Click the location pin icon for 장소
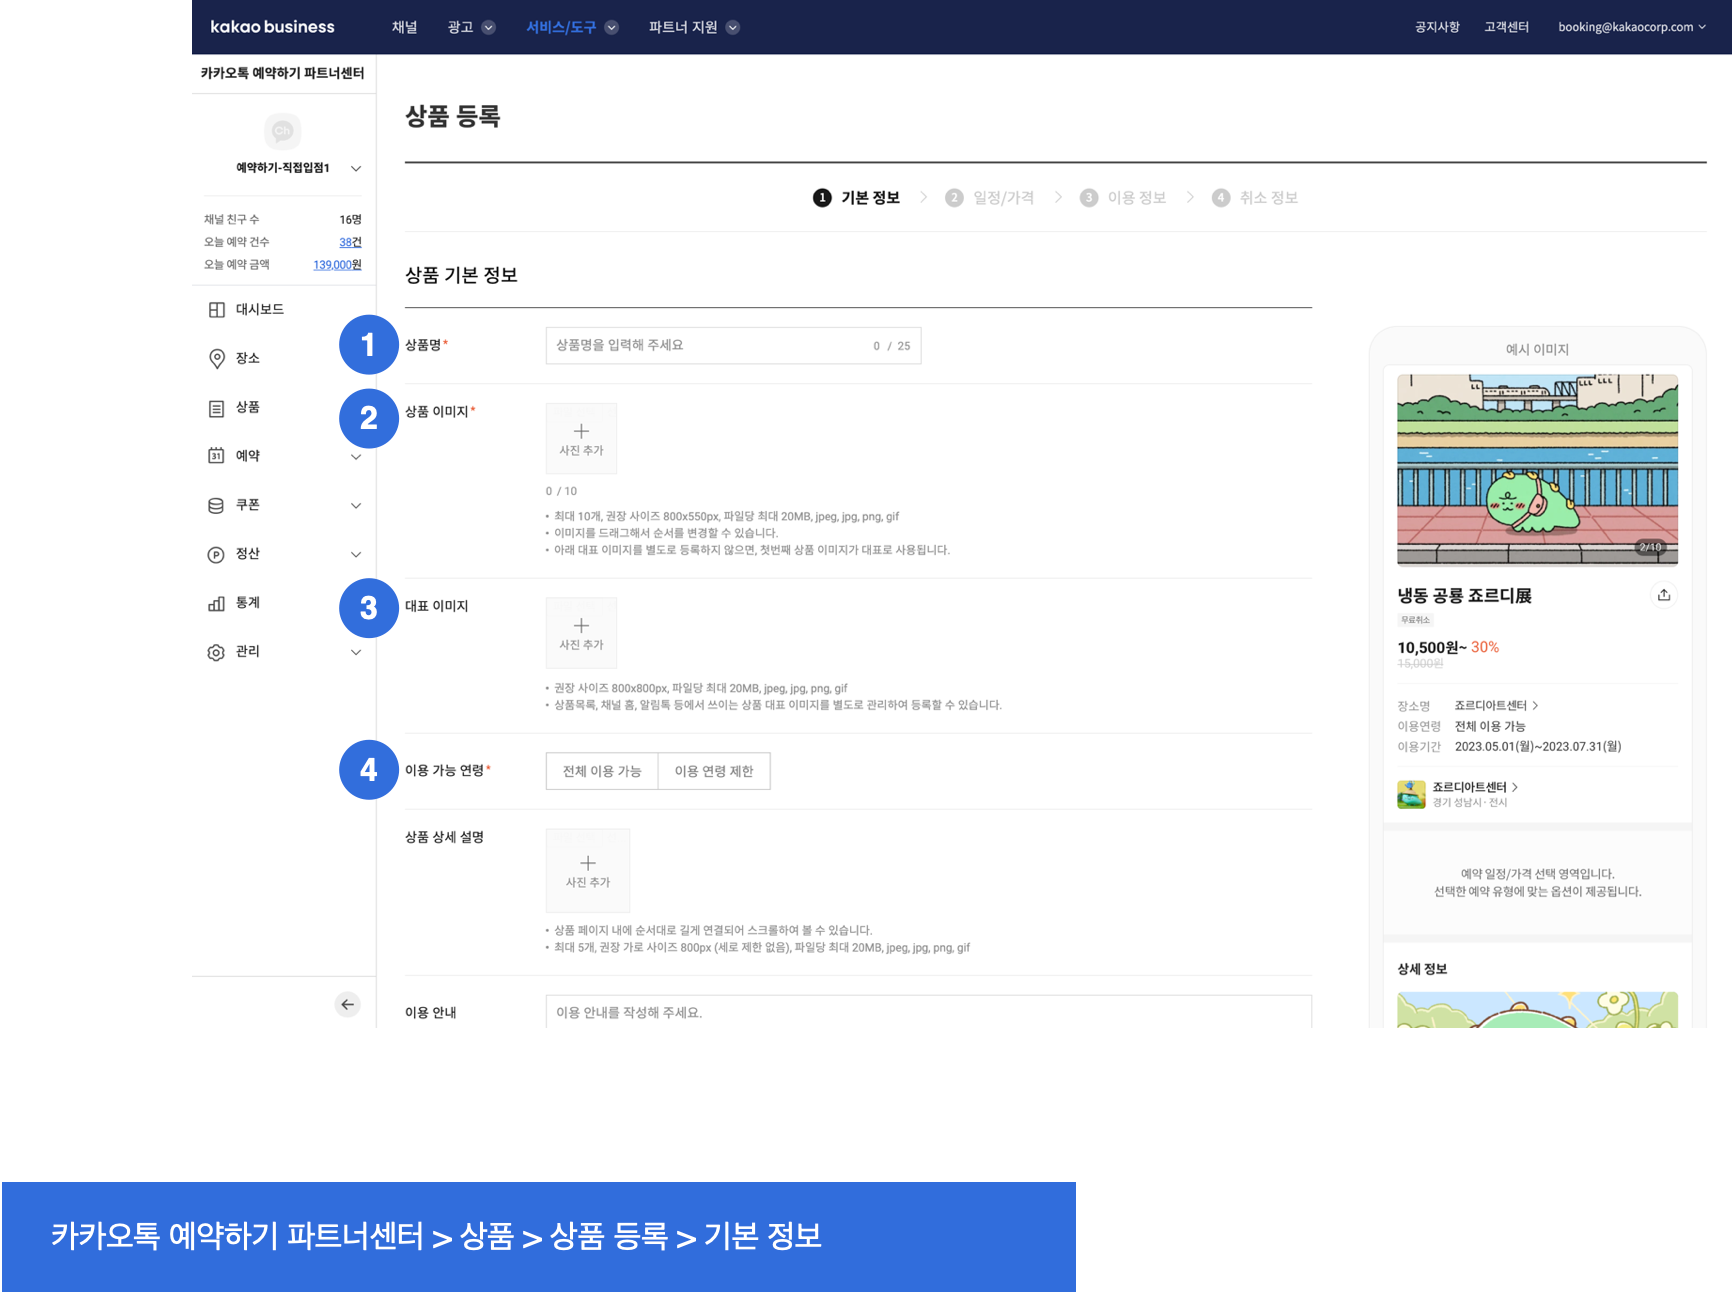 (x=216, y=358)
